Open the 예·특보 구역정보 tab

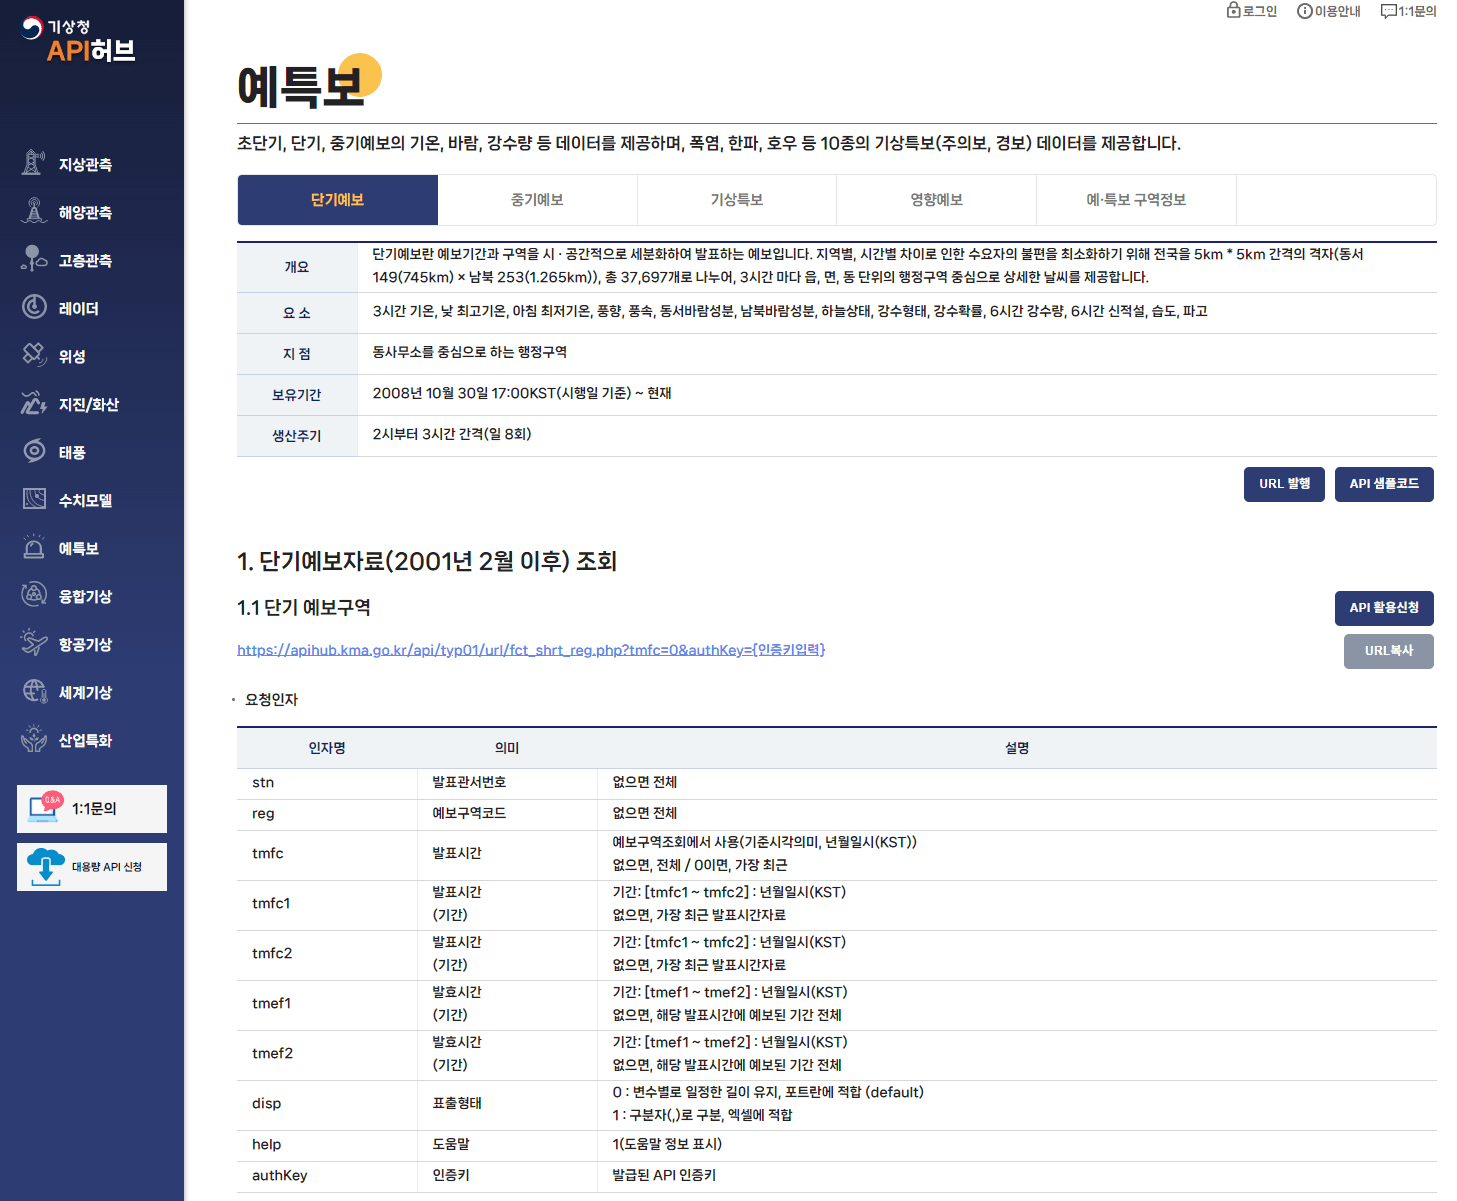(x=1137, y=200)
